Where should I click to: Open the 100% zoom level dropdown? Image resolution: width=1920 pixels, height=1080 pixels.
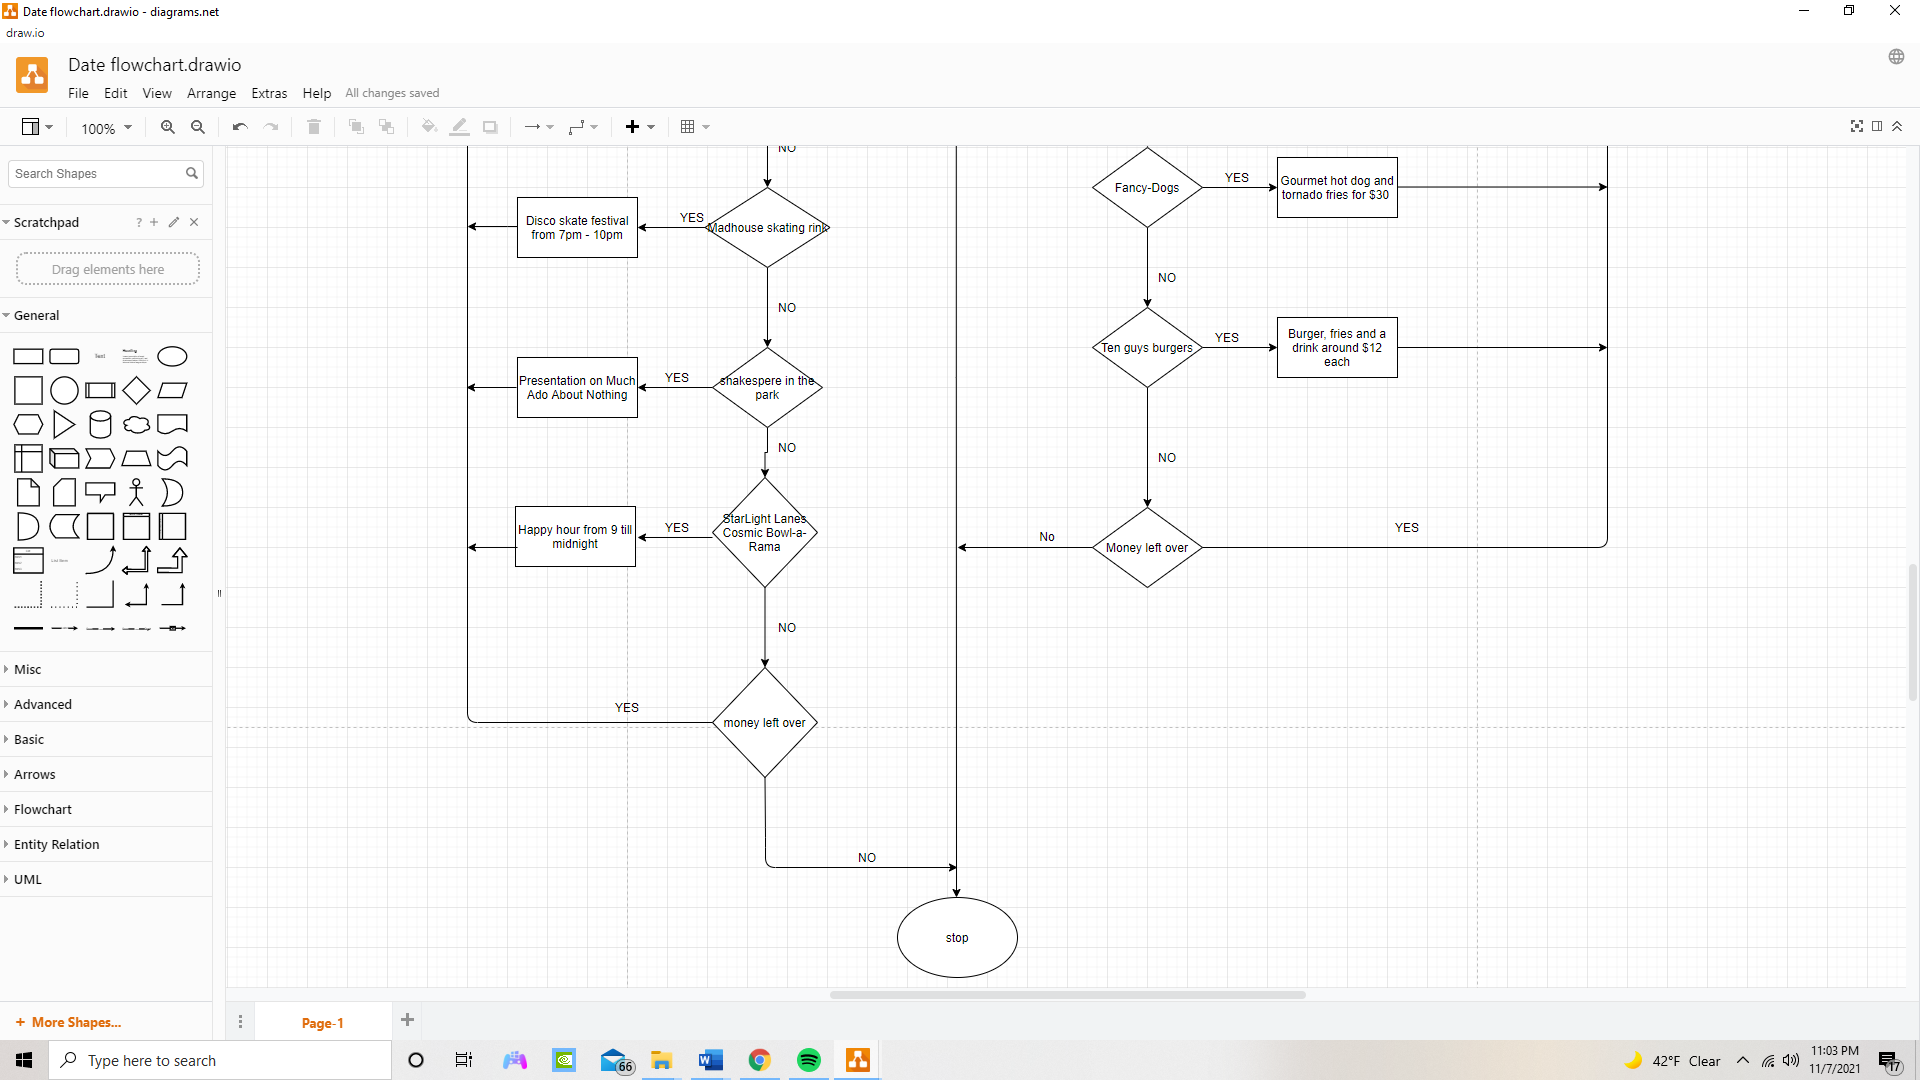pos(107,128)
